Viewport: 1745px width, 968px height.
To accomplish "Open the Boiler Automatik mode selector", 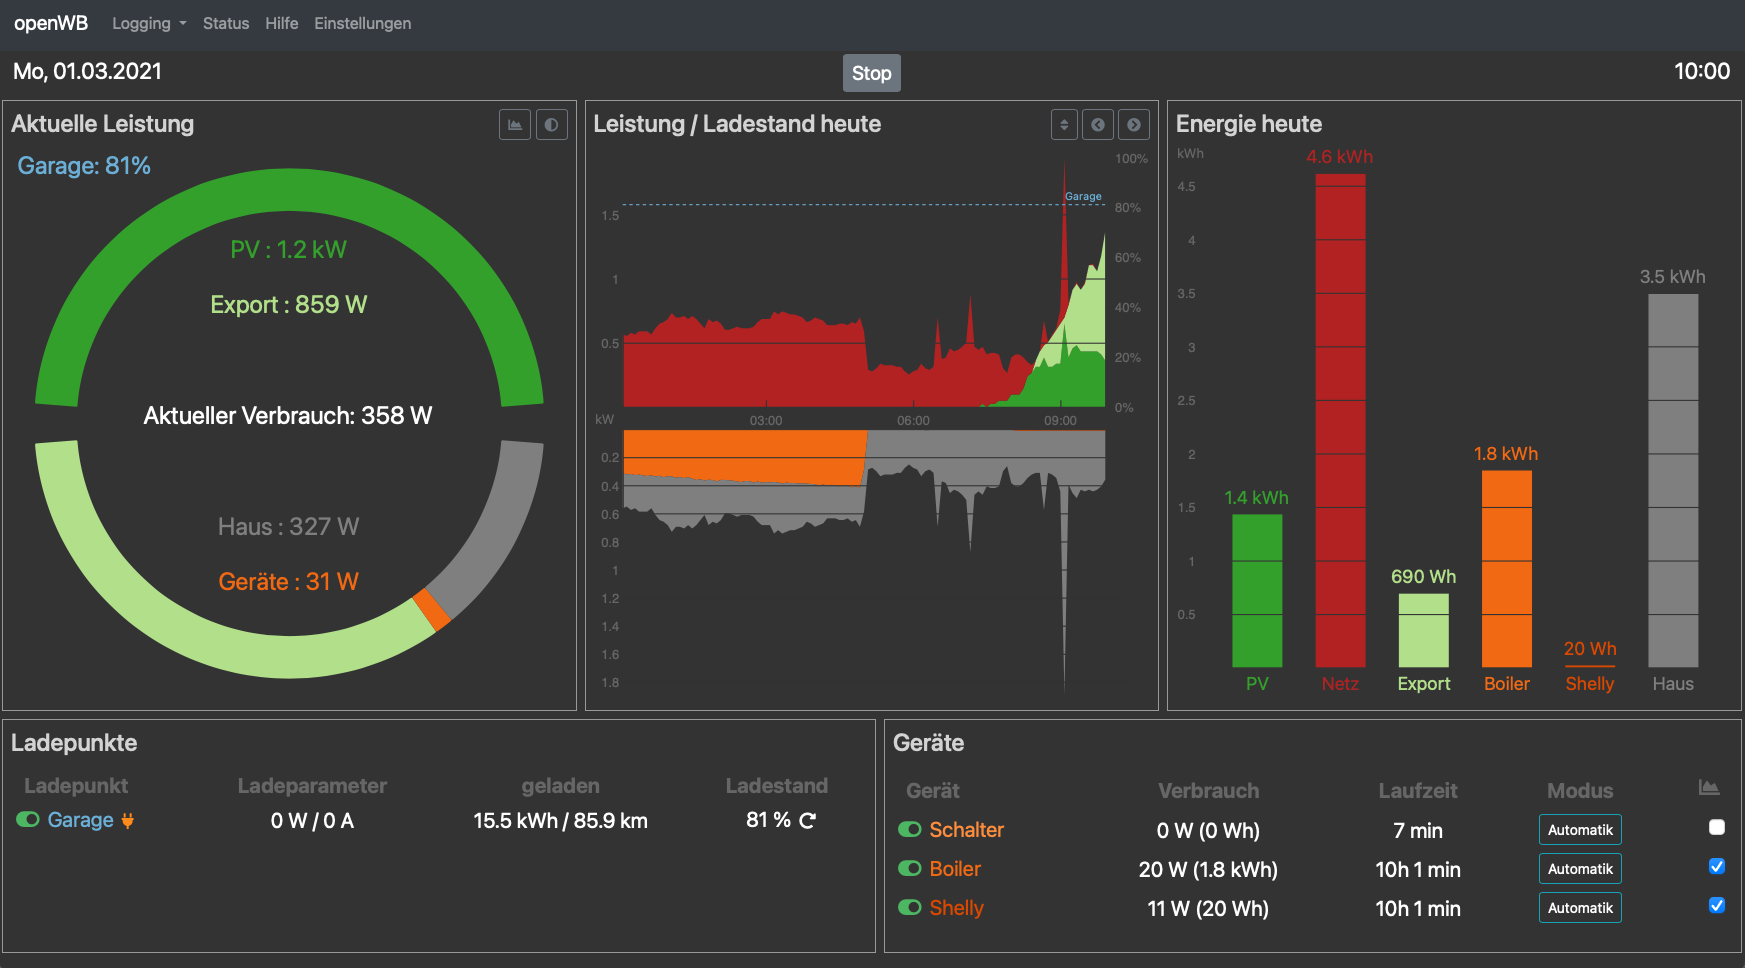I will [x=1580, y=869].
